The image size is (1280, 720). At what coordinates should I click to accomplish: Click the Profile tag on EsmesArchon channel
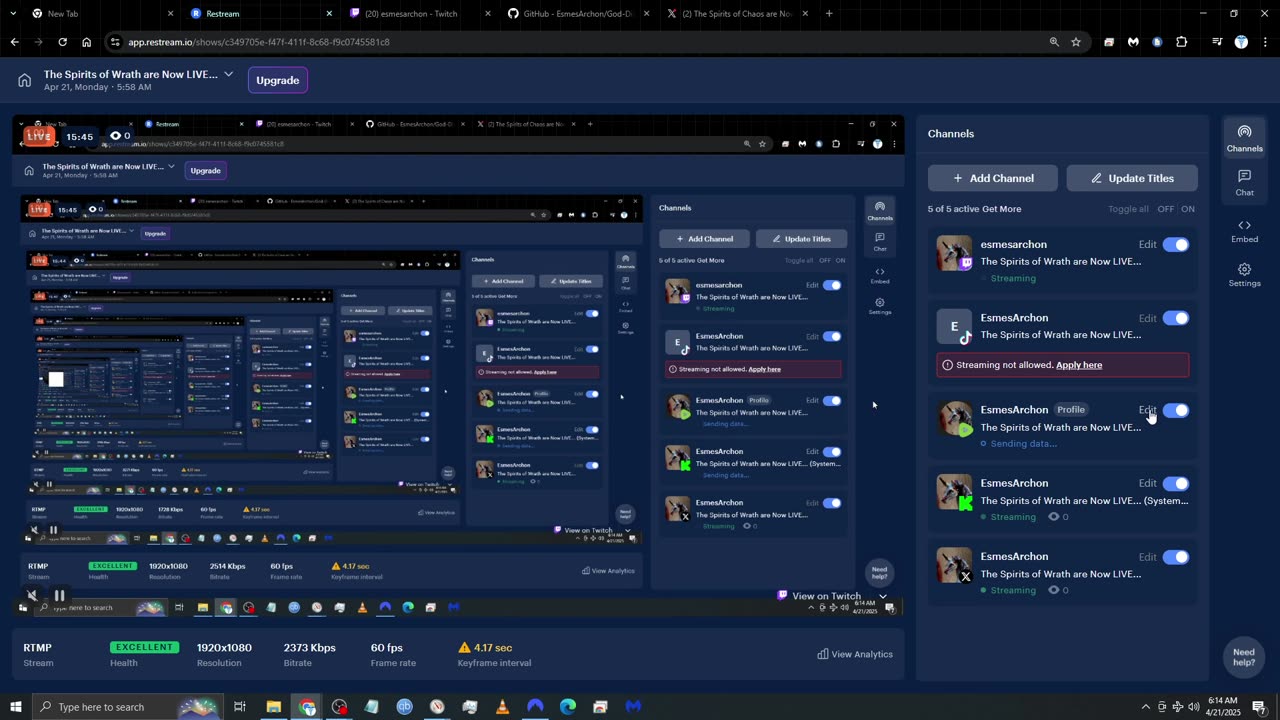click(1071, 410)
